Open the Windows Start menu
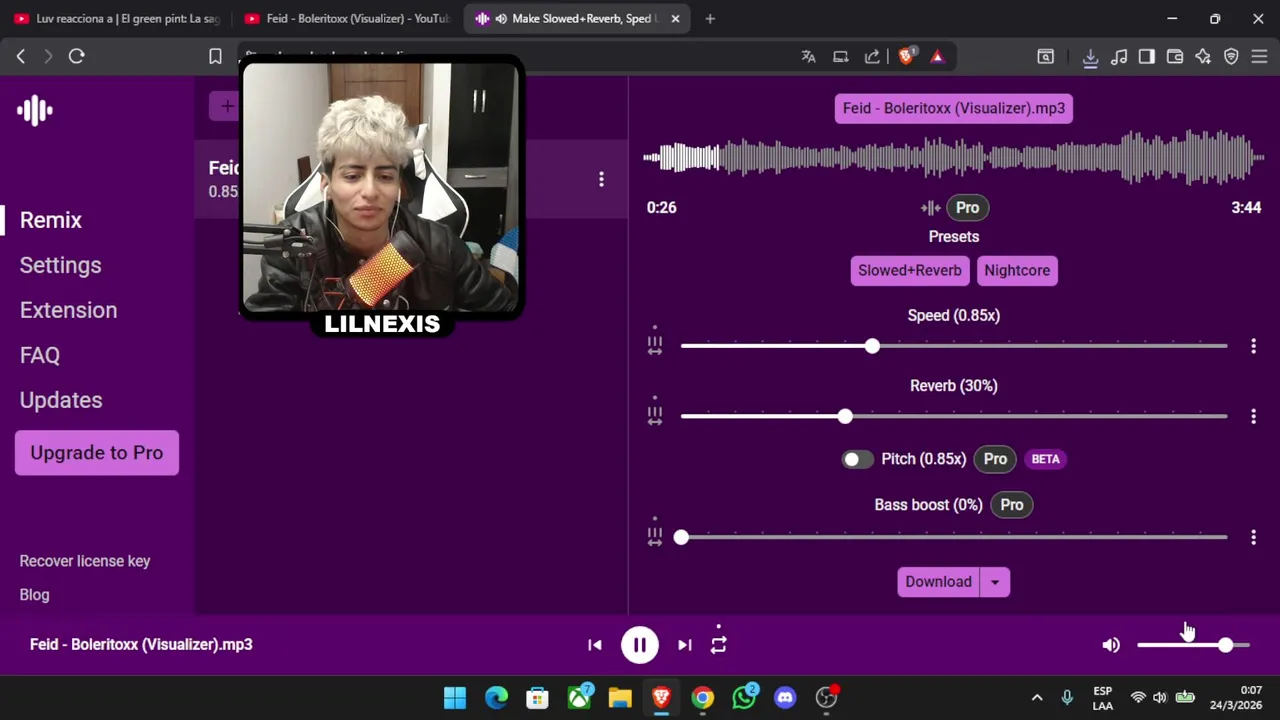The image size is (1280, 720). point(455,697)
